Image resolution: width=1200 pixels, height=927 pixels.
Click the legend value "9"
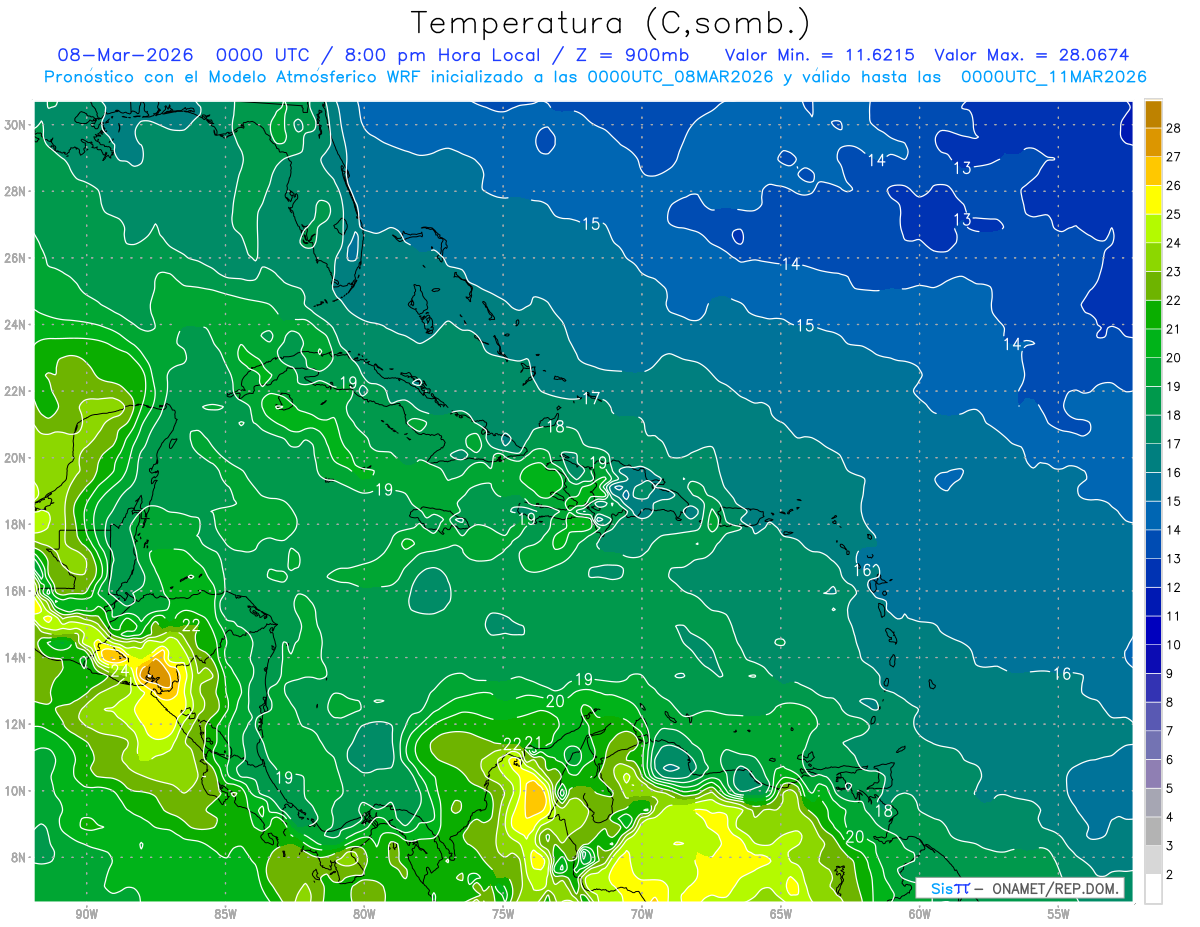pyautogui.click(x=1170, y=674)
